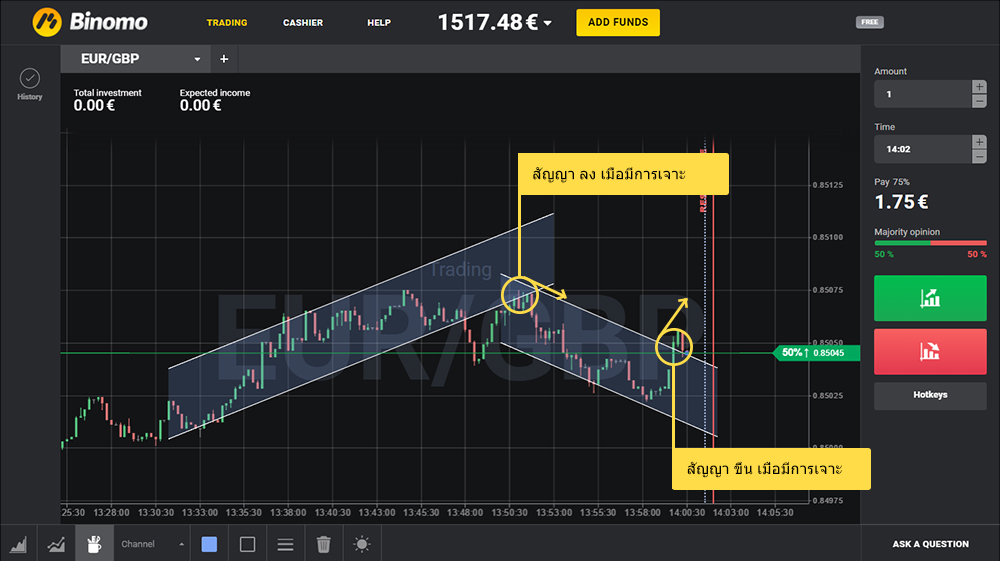Open line thickness options icon
Viewport: 1000px width, 561px height.
285,544
